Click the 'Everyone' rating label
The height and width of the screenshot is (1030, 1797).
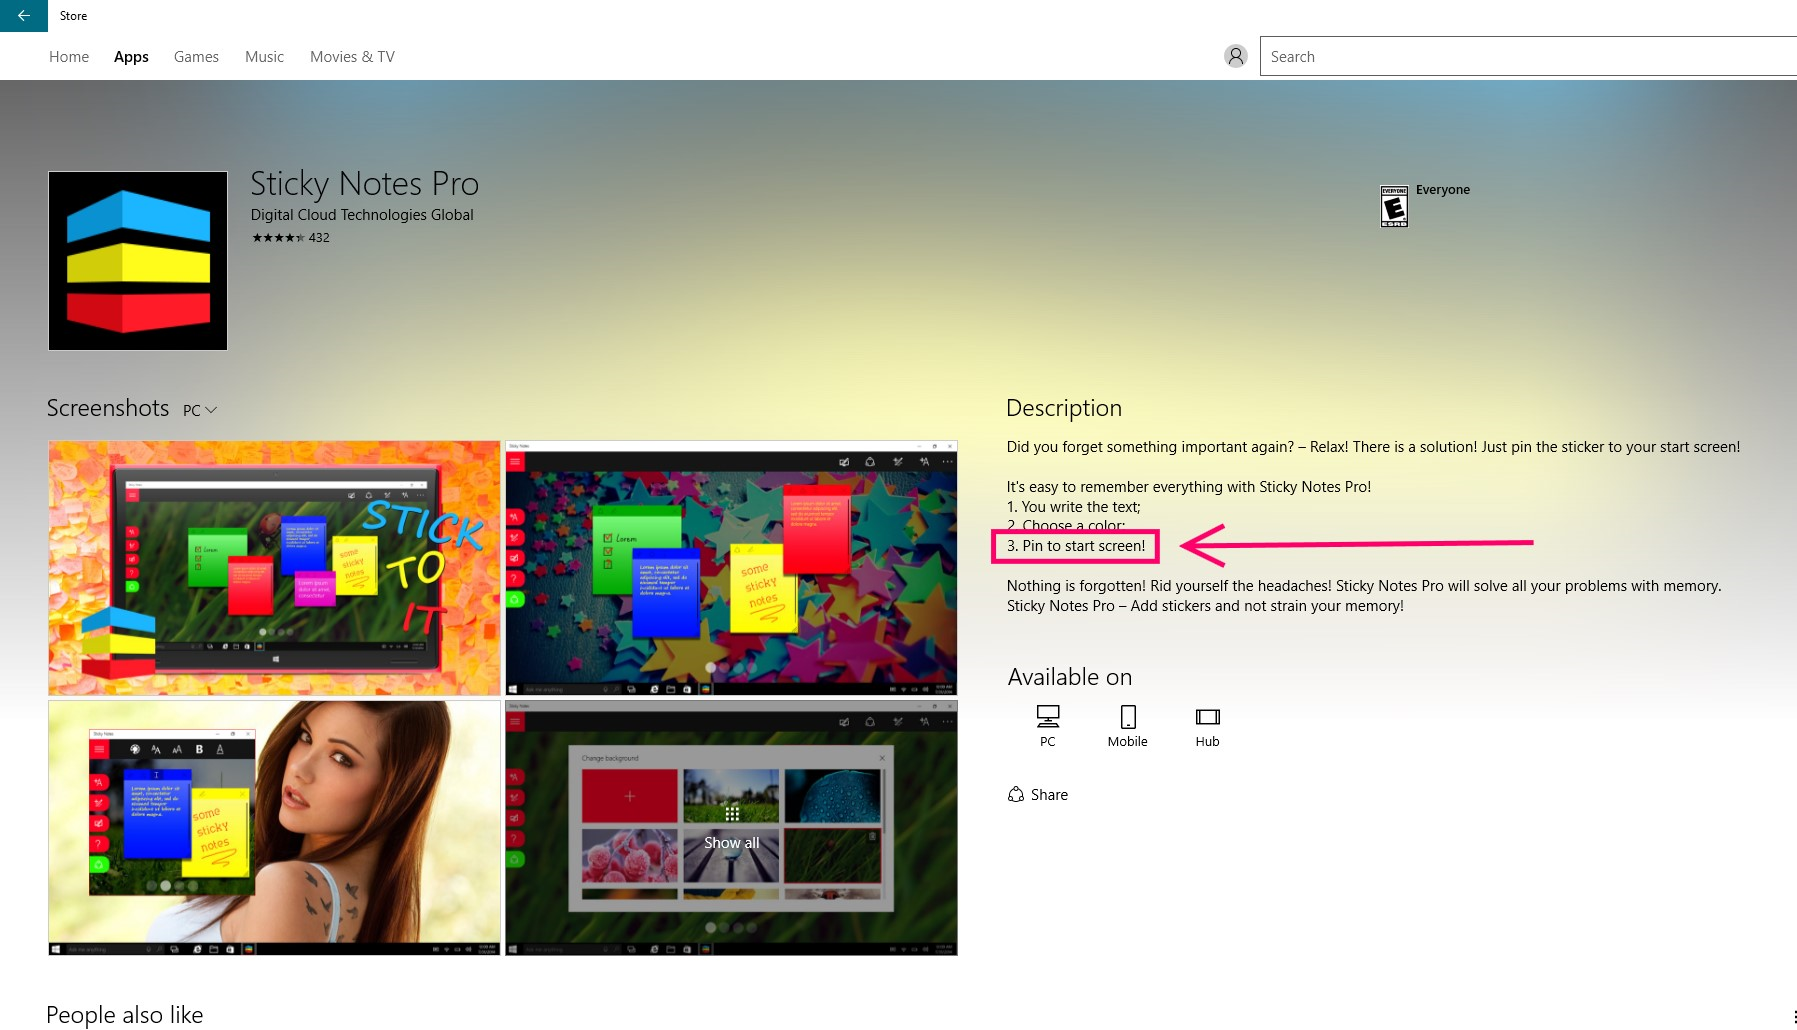click(x=1443, y=190)
